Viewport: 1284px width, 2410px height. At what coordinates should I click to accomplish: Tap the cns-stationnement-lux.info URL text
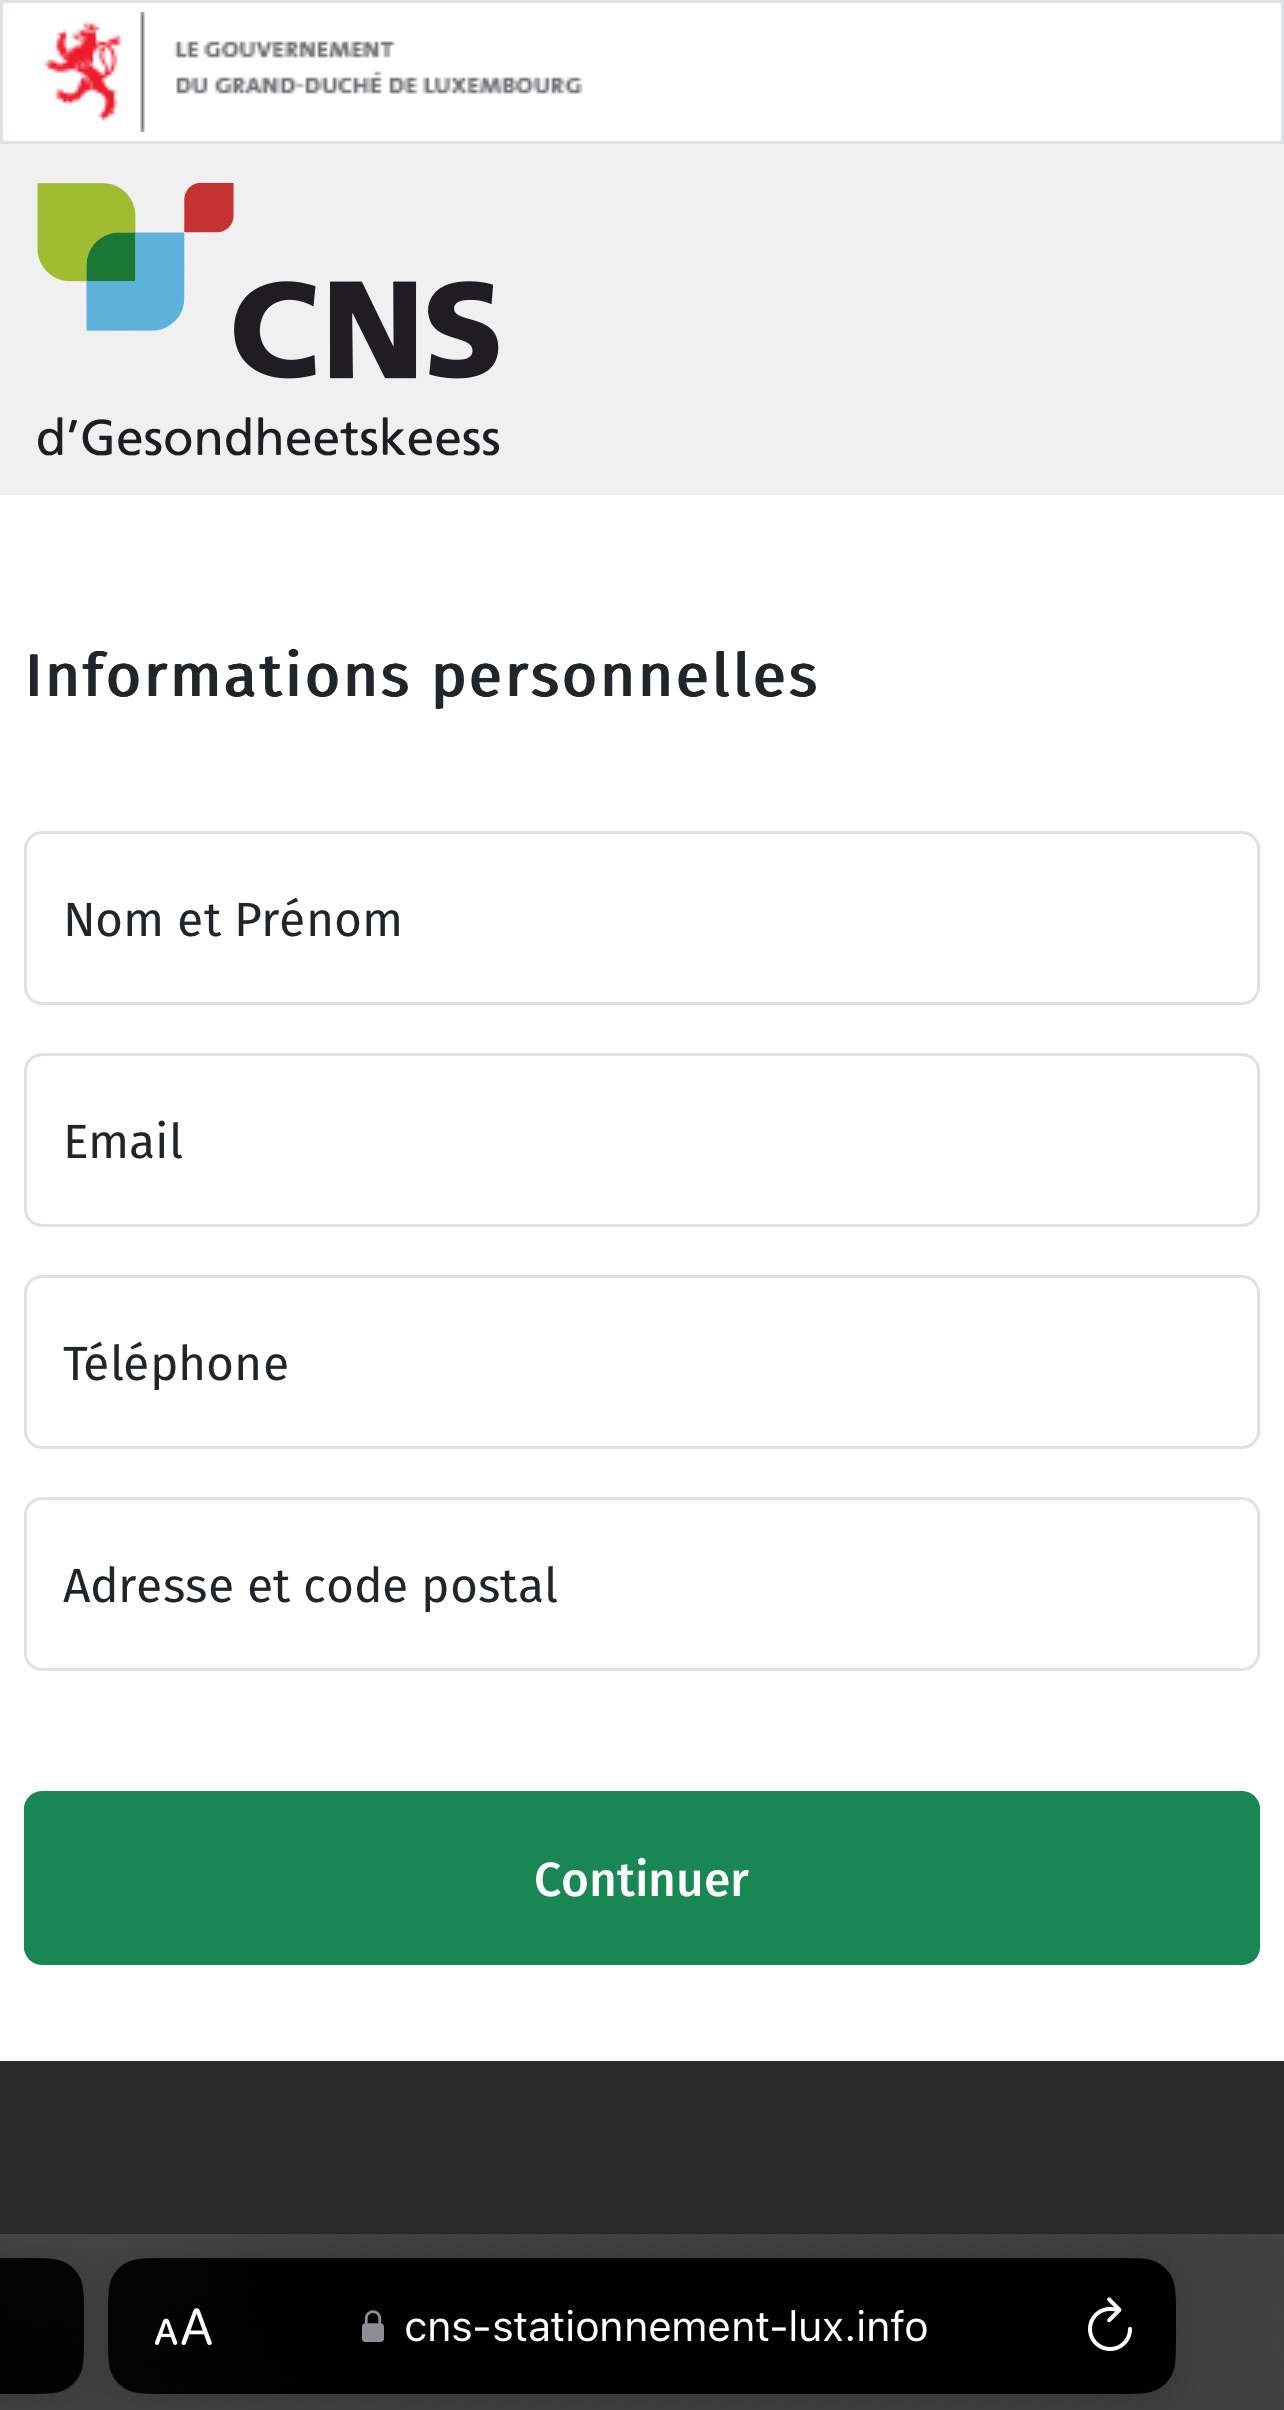(x=666, y=2327)
